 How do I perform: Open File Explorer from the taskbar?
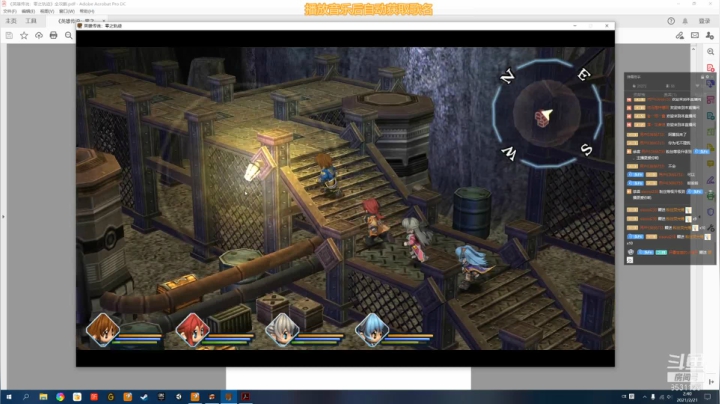43,397
